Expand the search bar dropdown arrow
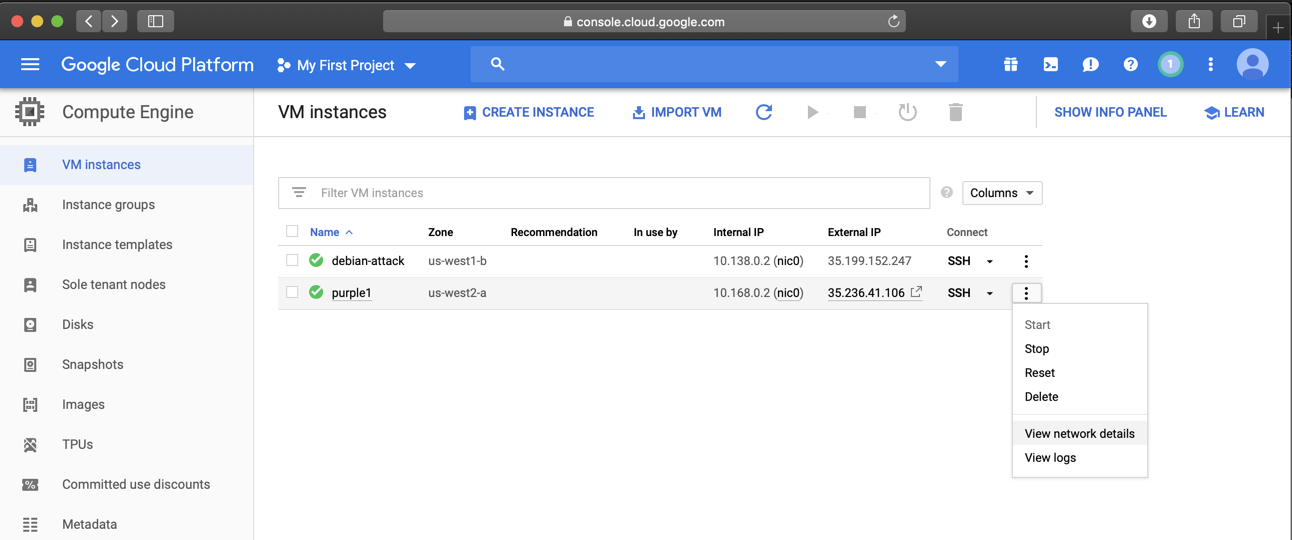This screenshot has width=1292, height=540. (941, 64)
